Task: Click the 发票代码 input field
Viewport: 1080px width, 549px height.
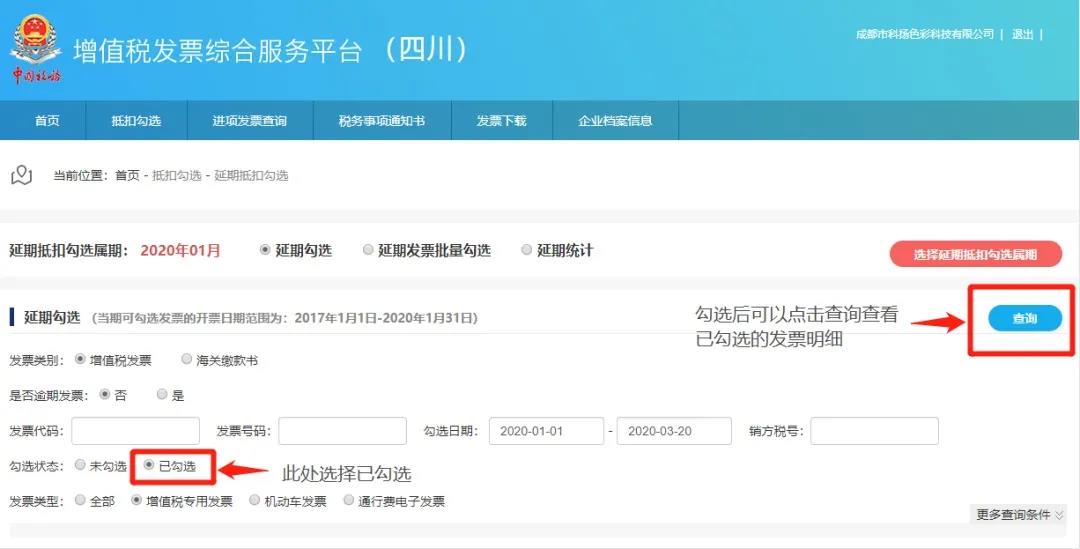Action: [135, 431]
